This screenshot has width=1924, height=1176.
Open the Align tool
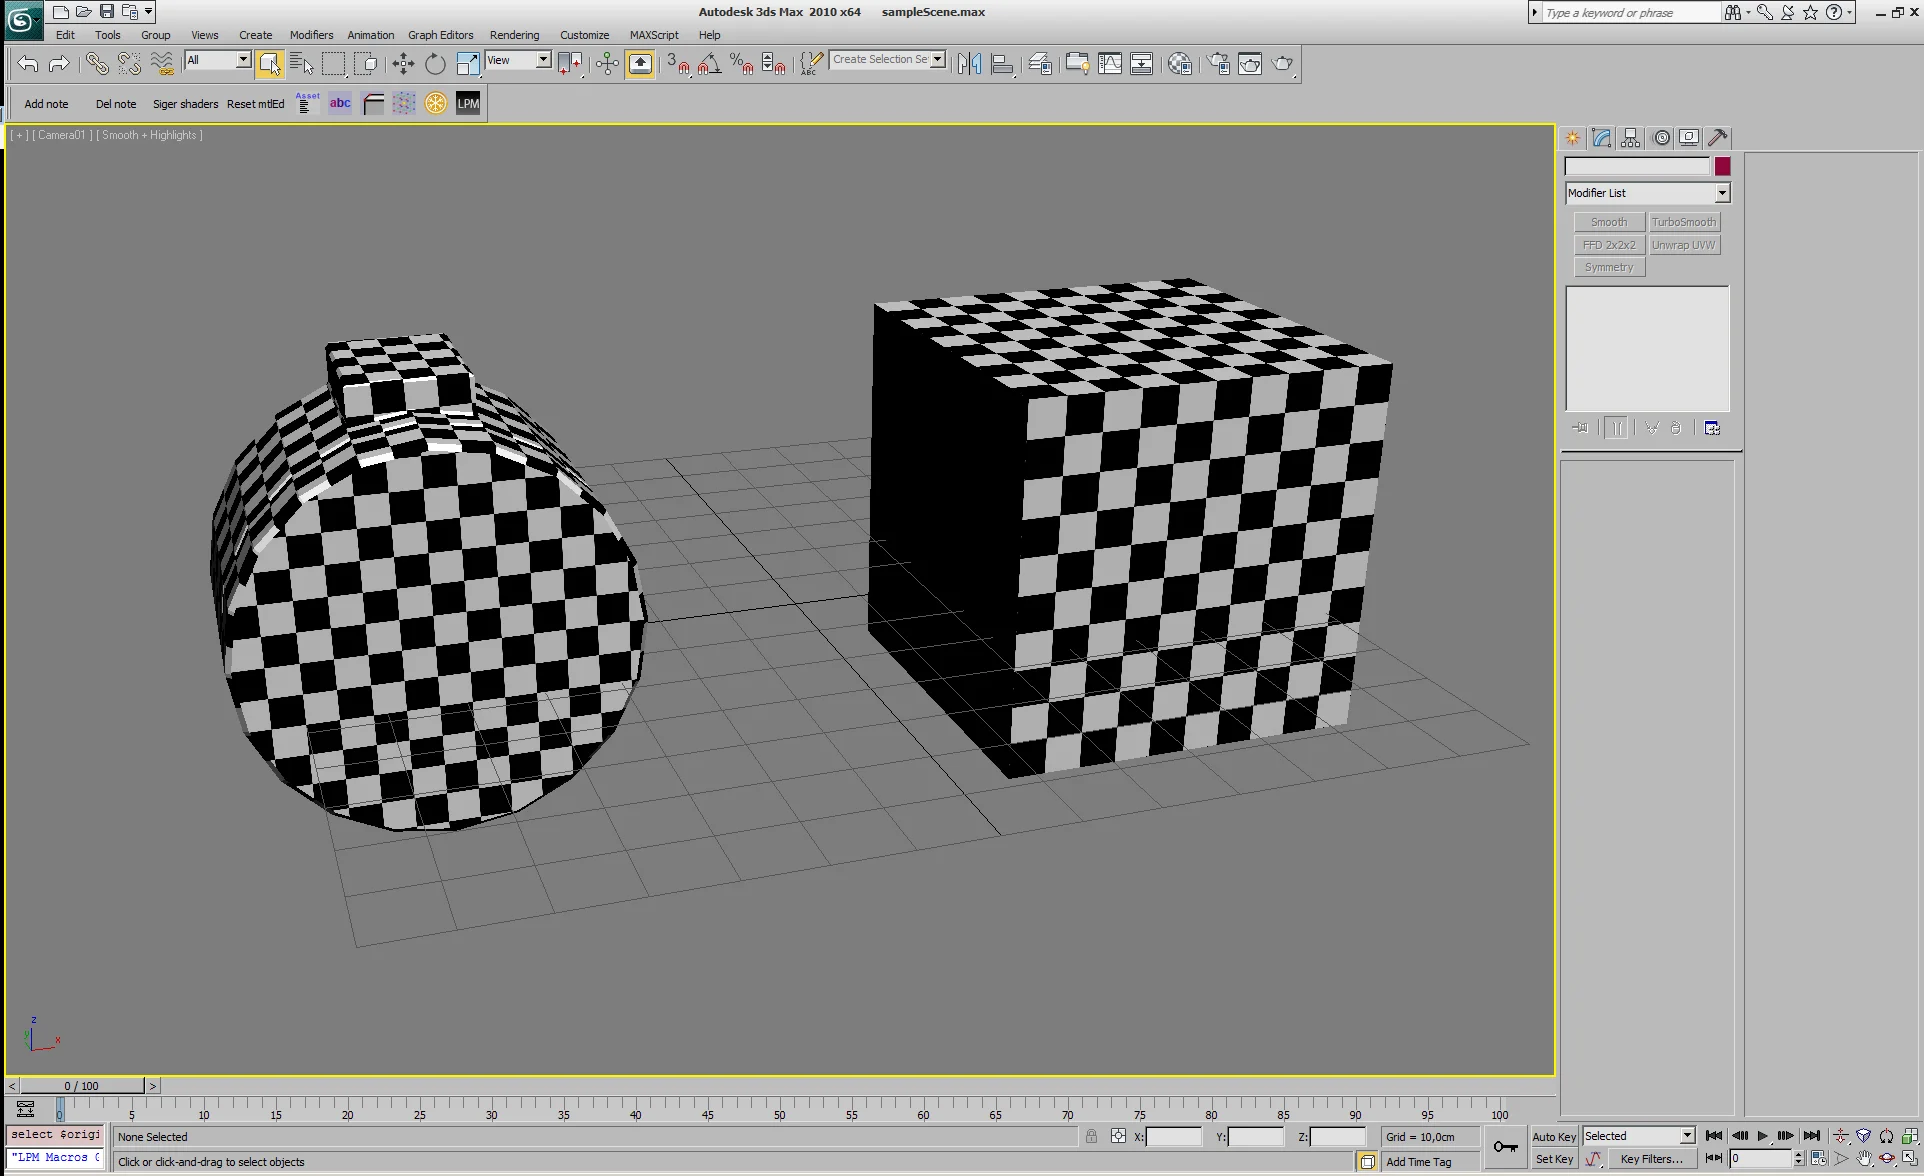tap(1002, 64)
